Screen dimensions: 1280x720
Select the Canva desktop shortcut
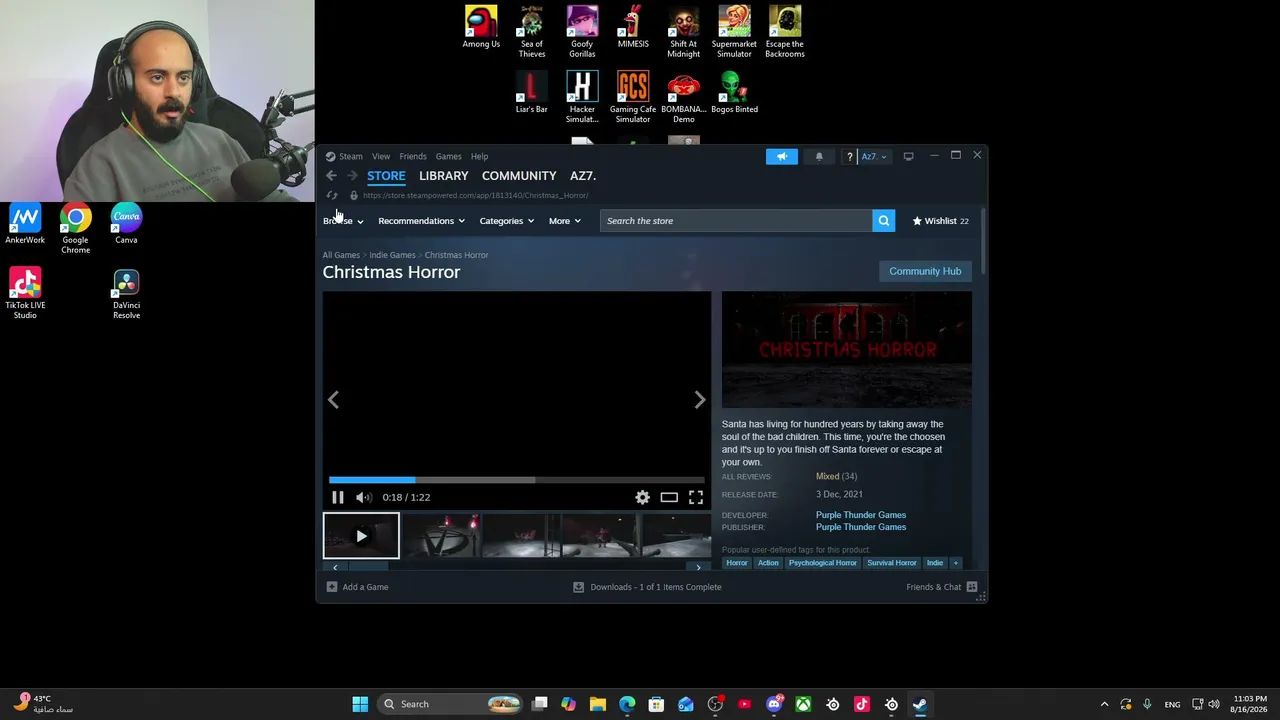tap(126, 224)
